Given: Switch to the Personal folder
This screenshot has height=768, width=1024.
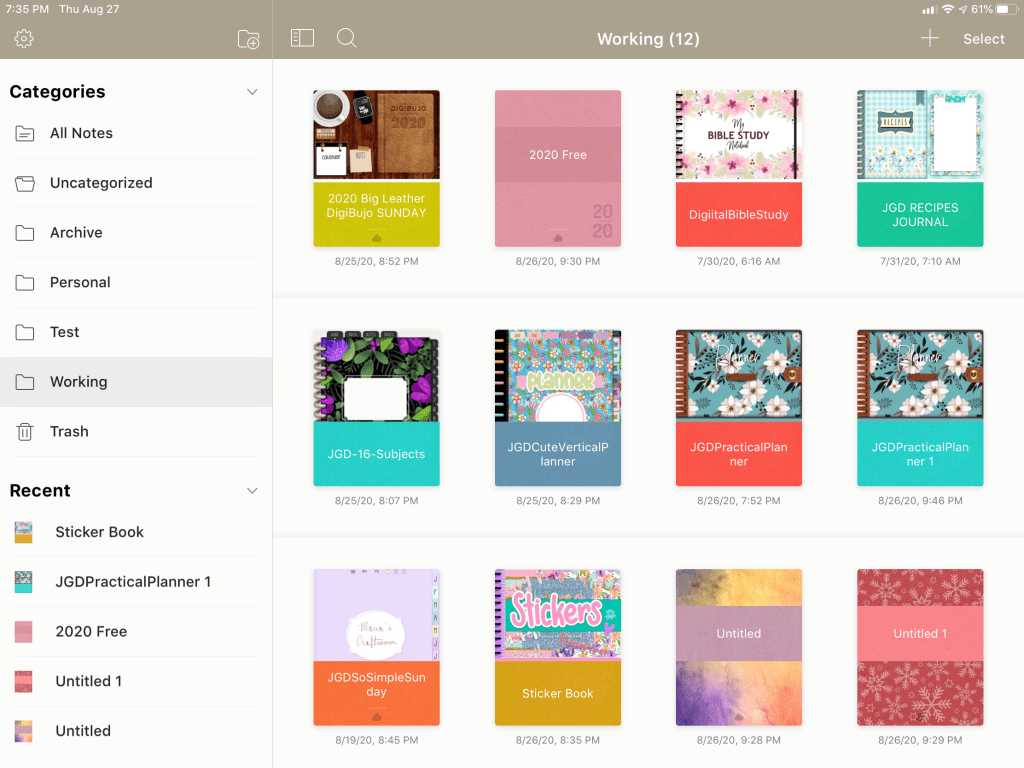Looking at the screenshot, I should pos(79,282).
